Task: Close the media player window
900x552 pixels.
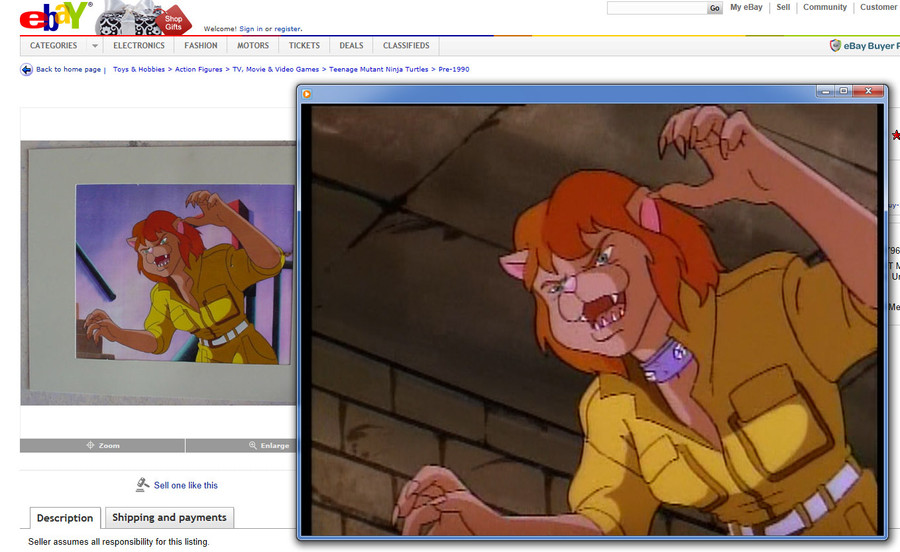Action: (868, 91)
